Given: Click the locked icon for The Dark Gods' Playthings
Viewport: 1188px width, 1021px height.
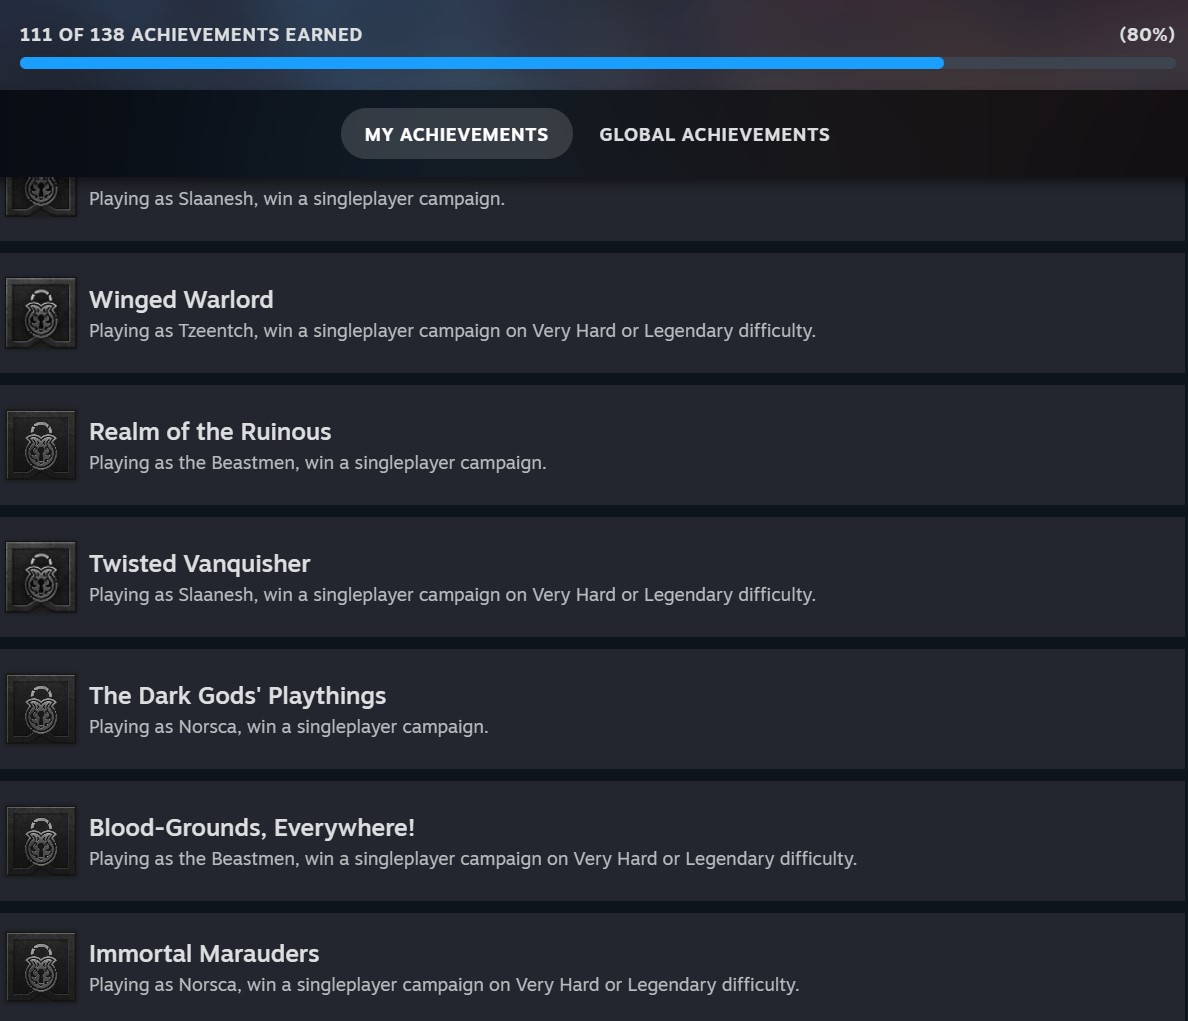Looking at the screenshot, I should 41,709.
